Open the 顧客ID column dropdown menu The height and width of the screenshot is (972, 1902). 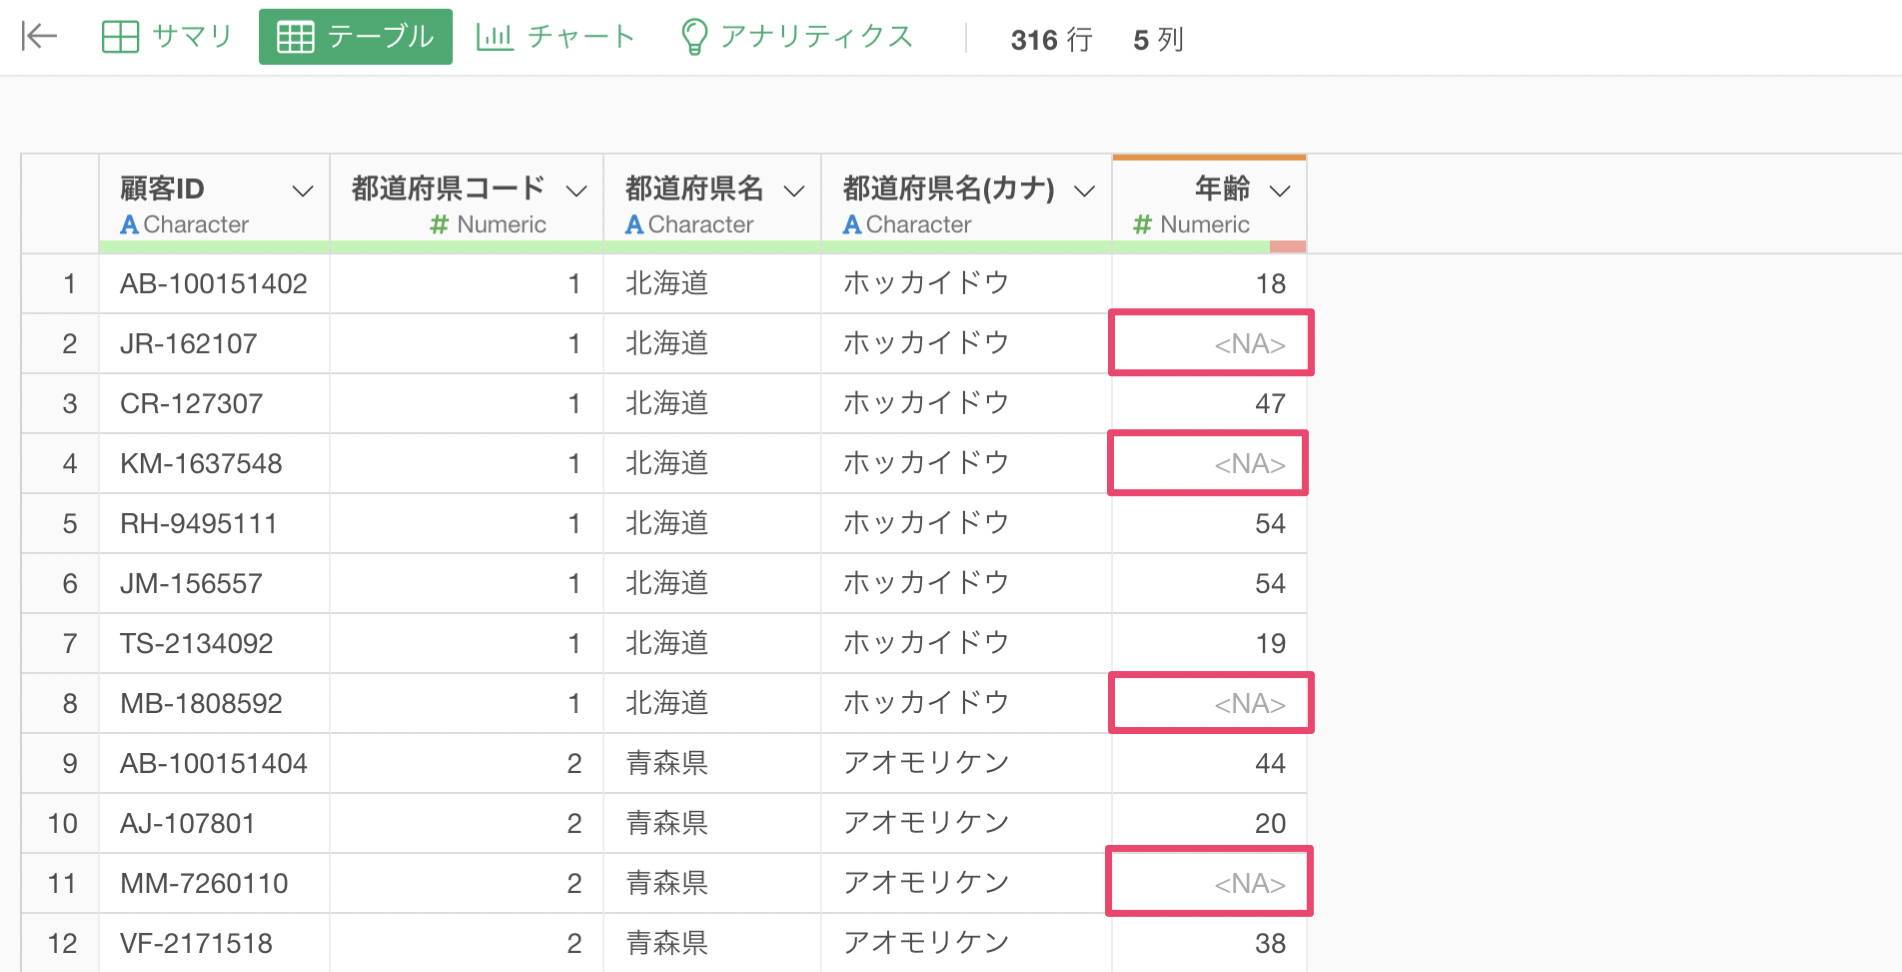coord(302,190)
